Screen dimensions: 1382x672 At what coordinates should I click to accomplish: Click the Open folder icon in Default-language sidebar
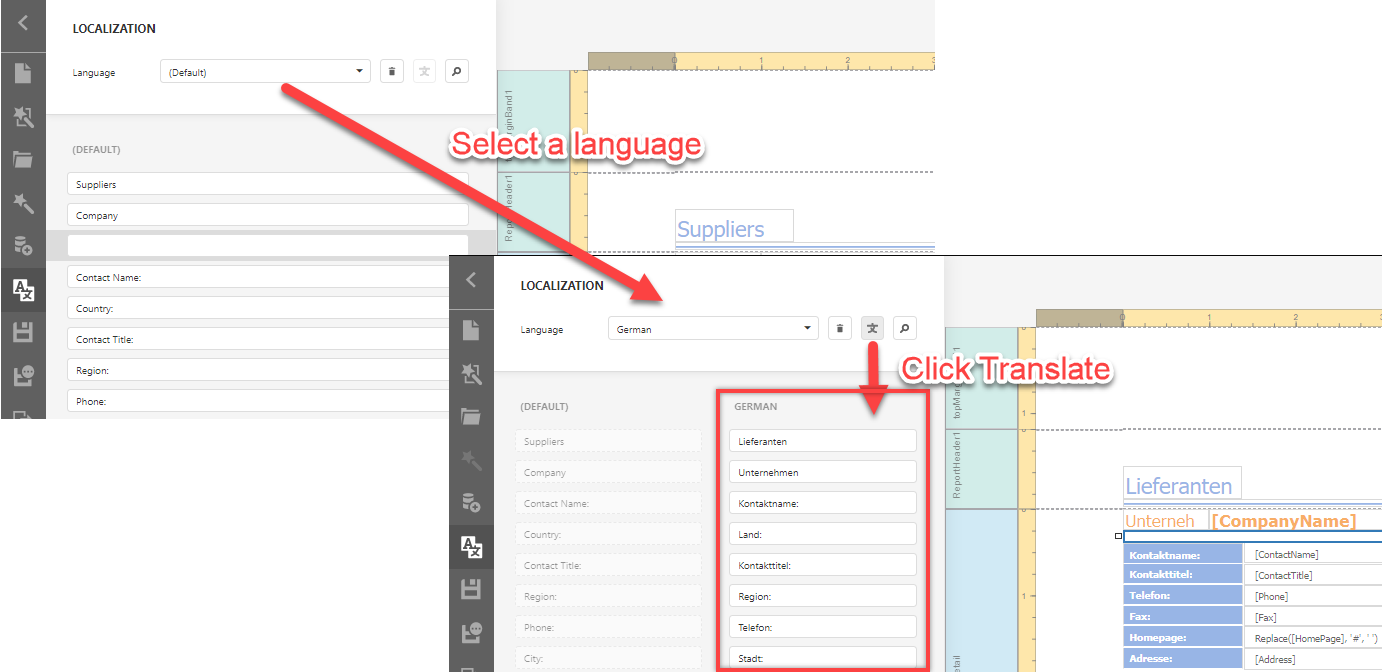(x=23, y=159)
